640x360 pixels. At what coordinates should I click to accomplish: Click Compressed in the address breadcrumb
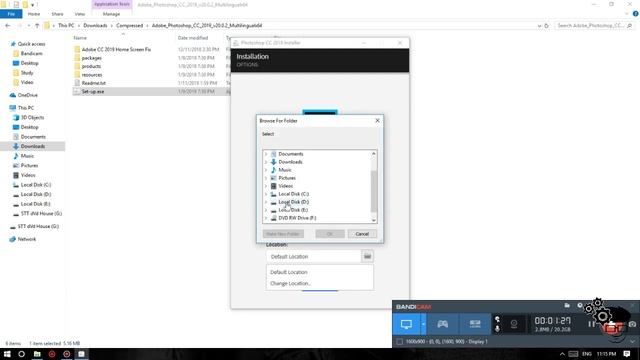click(129, 25)
